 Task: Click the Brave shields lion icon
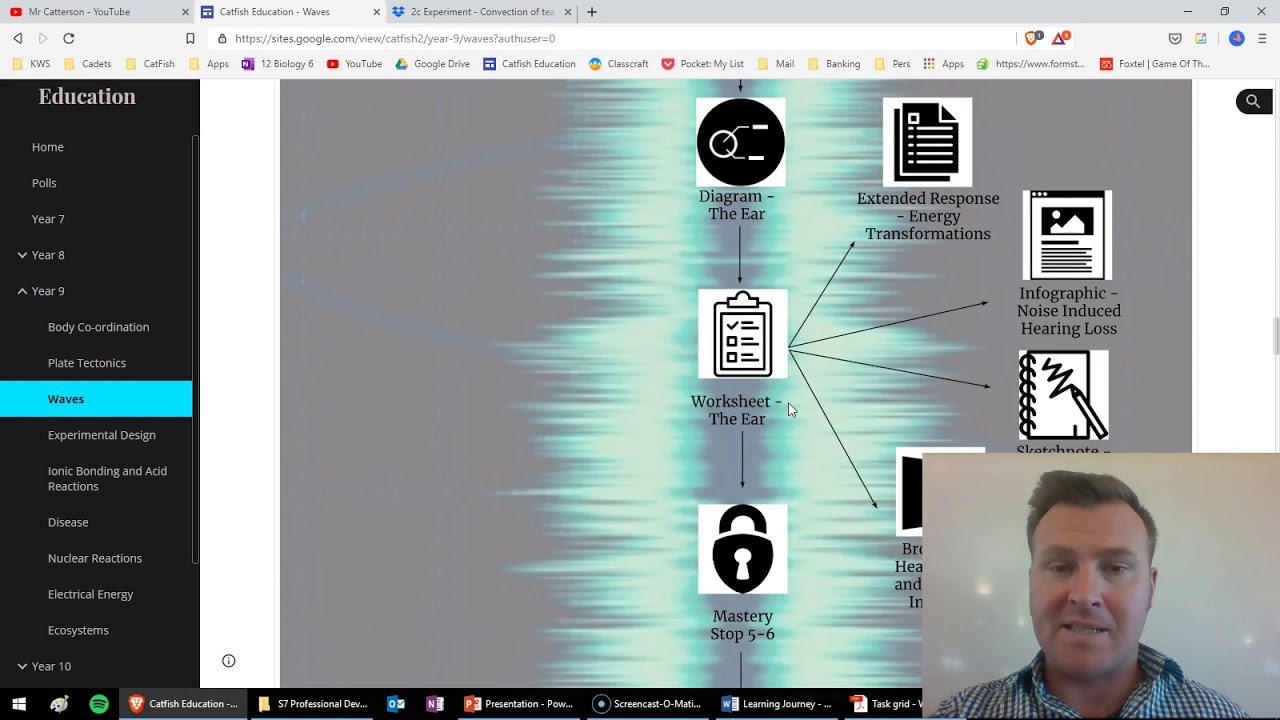[x=1032, y=38]
